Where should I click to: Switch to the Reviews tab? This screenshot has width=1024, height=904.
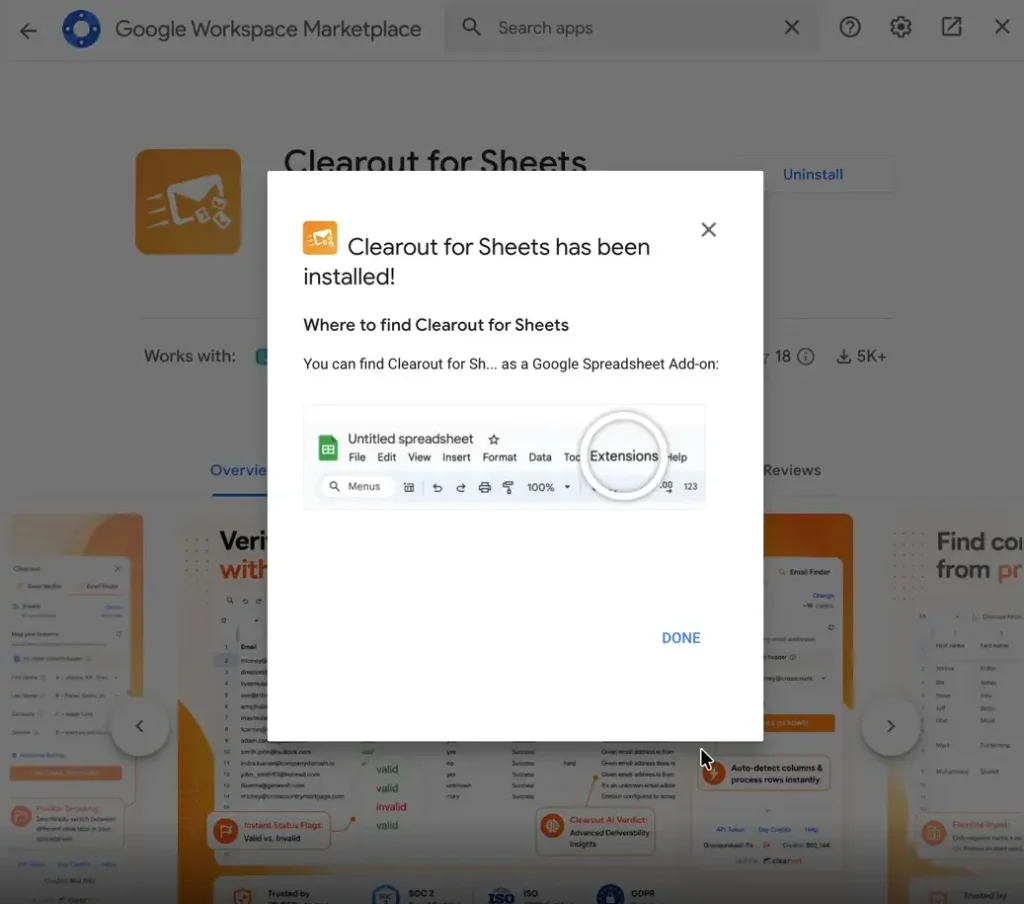792,470
